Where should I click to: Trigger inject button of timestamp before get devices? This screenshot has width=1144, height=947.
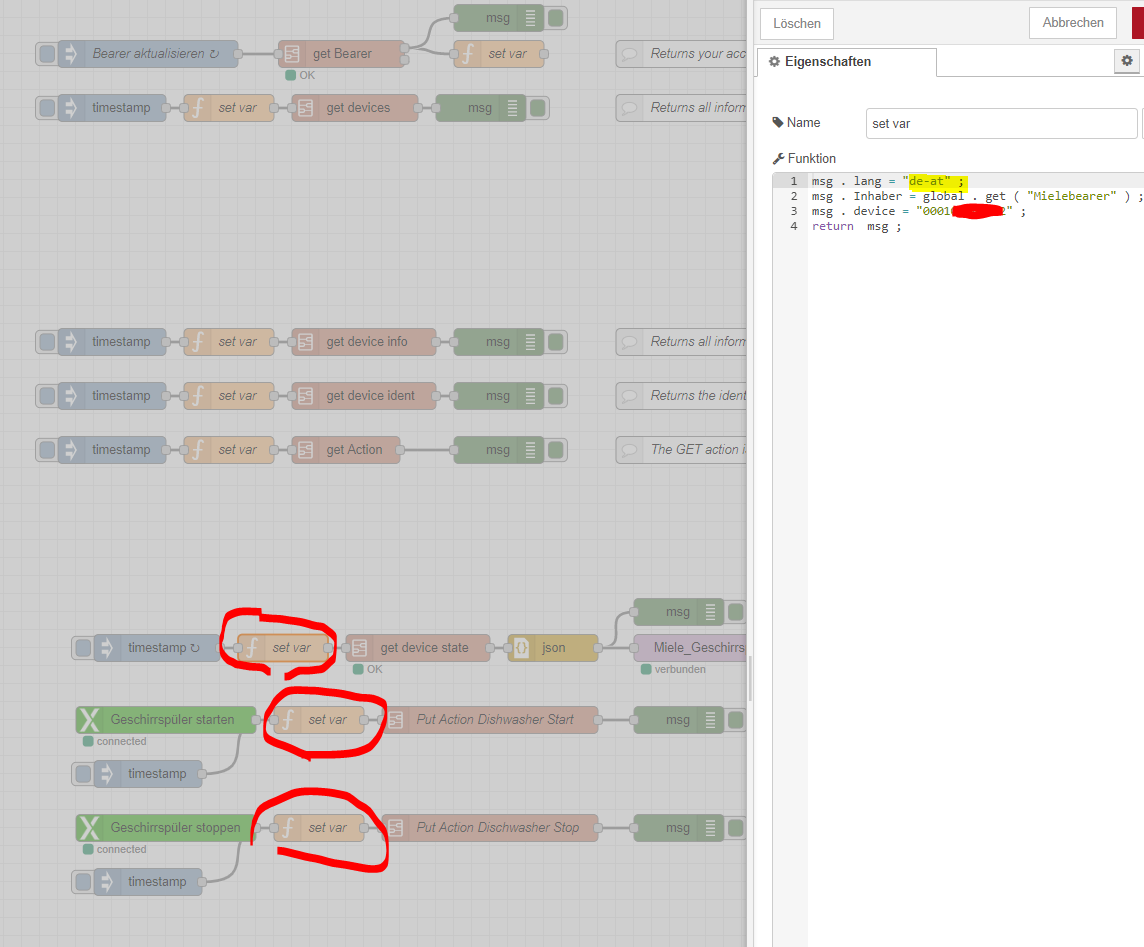(x=47, y=108)
